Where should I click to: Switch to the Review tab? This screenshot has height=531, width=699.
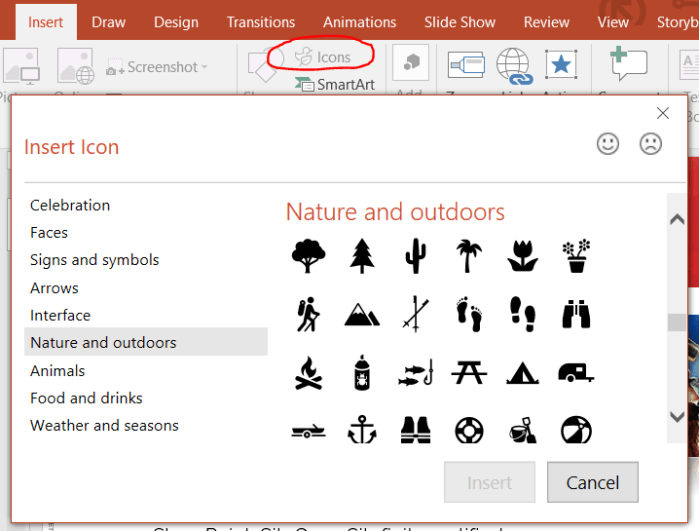click(547, 22)
